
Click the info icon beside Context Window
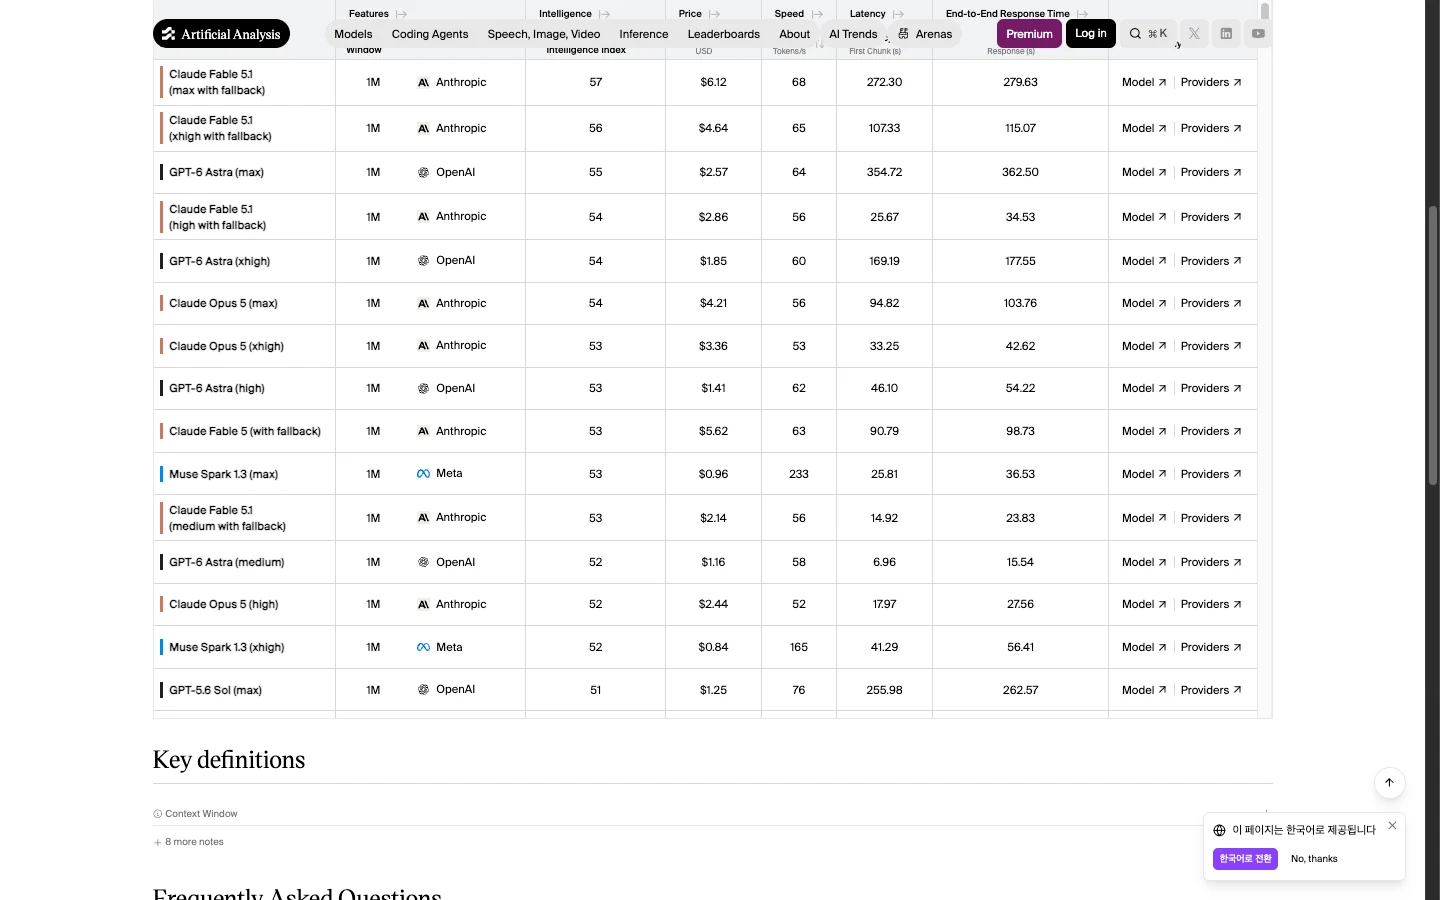point(157,814)
